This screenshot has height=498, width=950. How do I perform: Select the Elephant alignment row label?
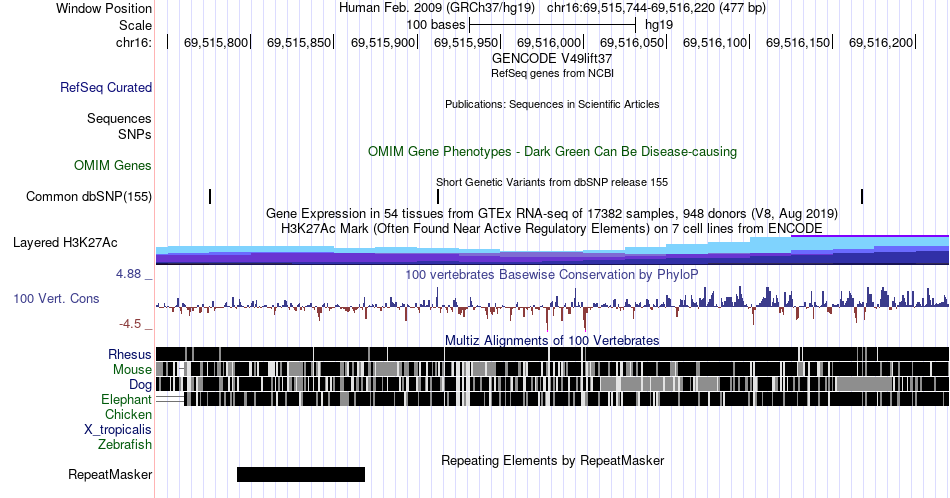[x=126, y=399]
